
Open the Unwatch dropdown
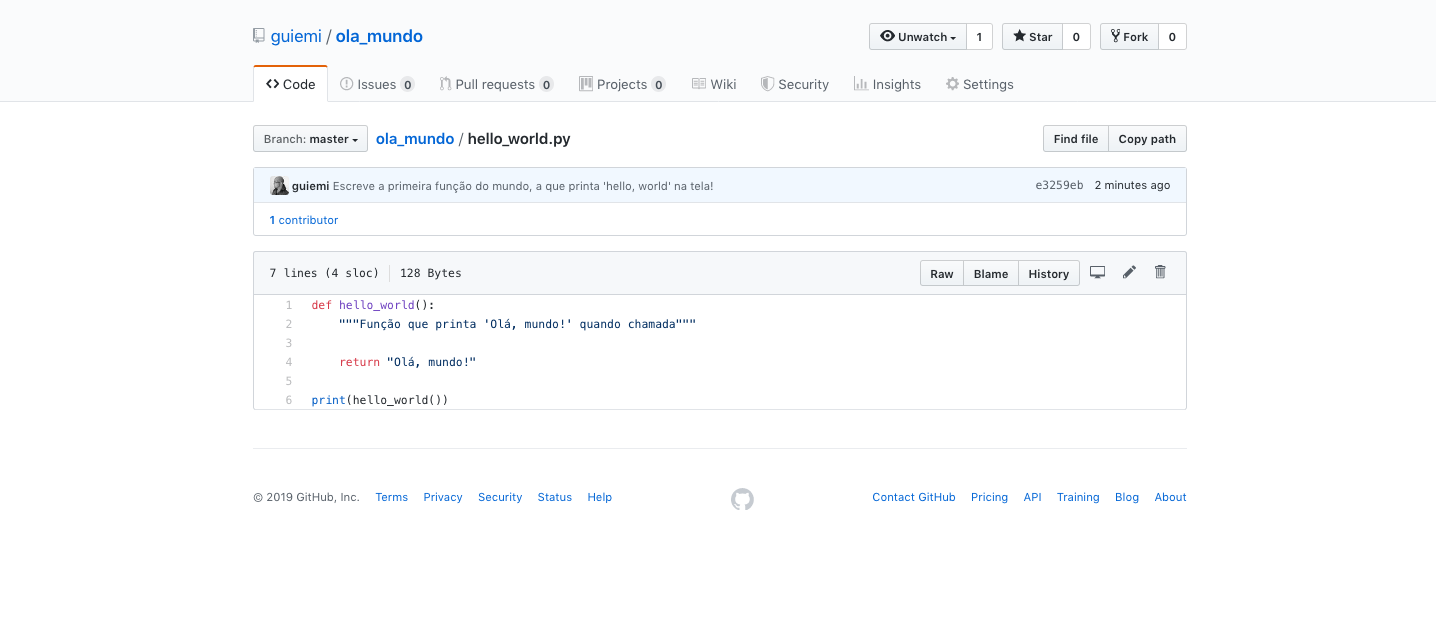(918, 37)
